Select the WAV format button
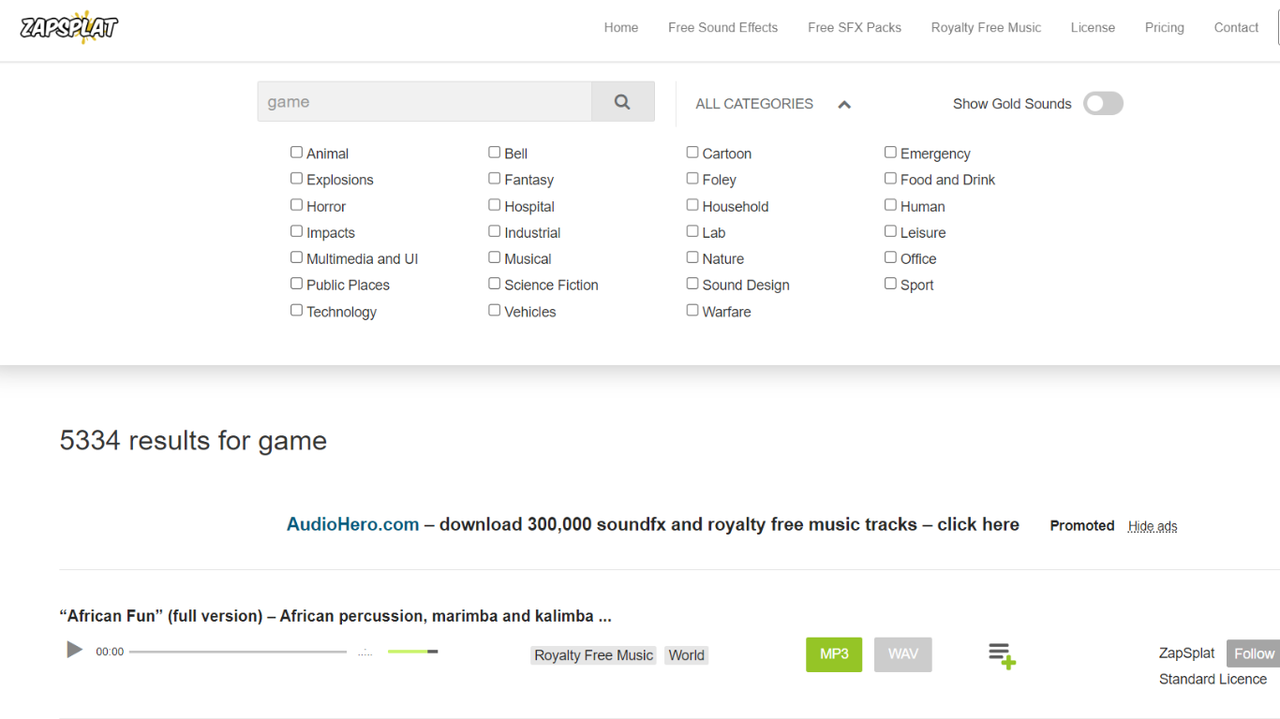Image resolution: width=1280 pixels, height=719 pixels. [x=903, y=654]
